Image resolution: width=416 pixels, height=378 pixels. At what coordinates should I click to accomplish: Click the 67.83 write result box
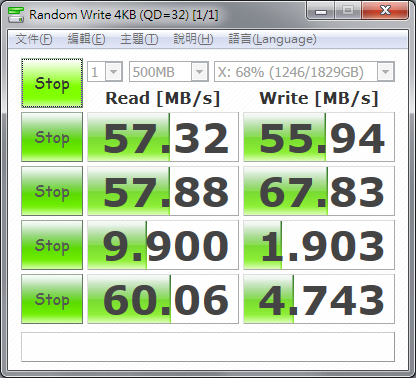(319, 191)
